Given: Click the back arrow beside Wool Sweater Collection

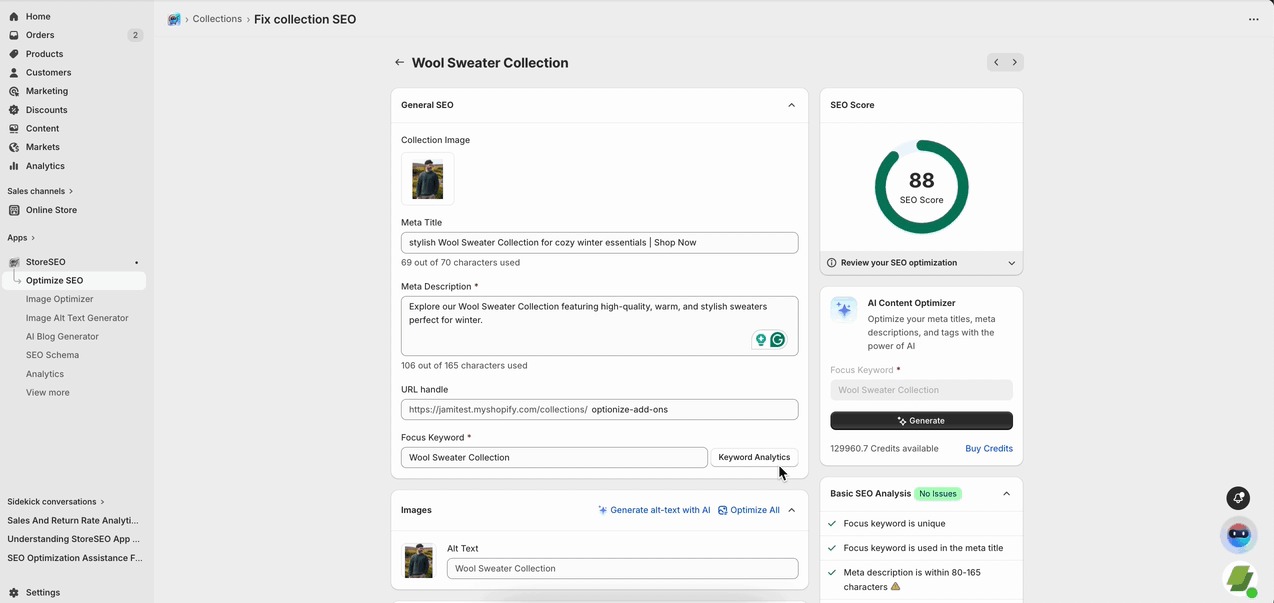Looking at the screenshot, I should 399,62.
